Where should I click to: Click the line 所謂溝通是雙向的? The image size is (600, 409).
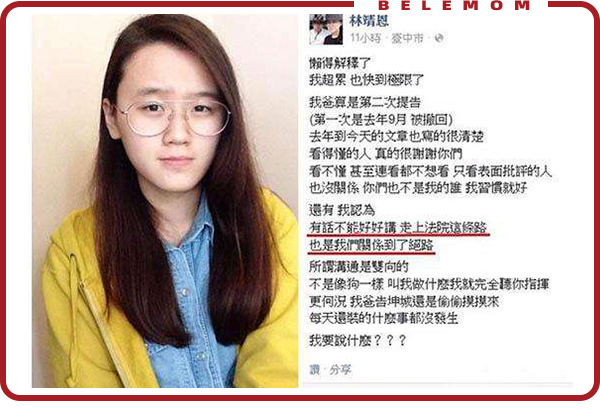(359, 266)
